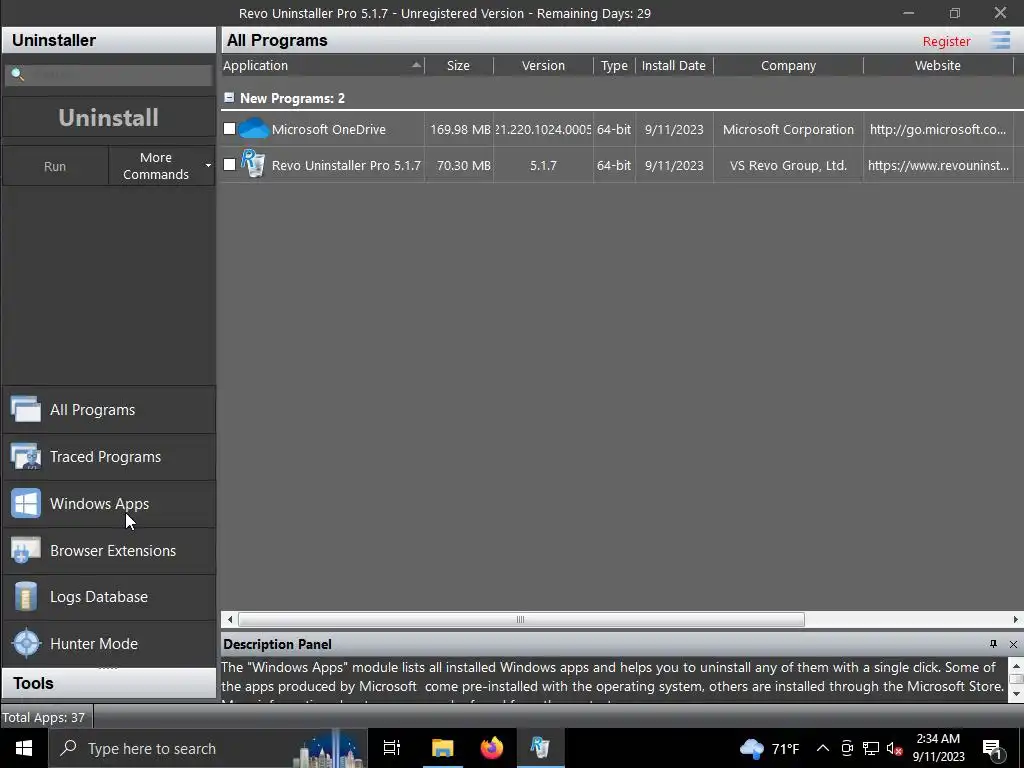1024x768 pixels.
Task: Focus the Uninstaller search field
Action: pos(108,75)
